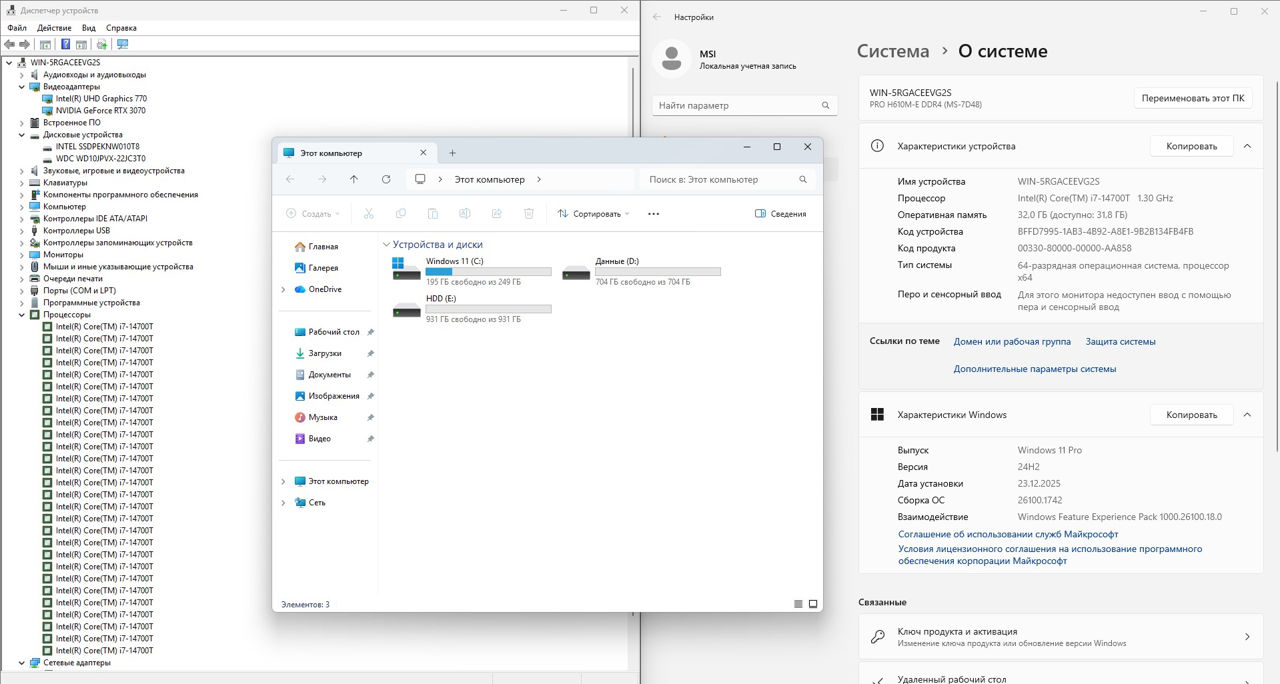
Task: Open the Вид menu in Device Manager
Action: 89,28
